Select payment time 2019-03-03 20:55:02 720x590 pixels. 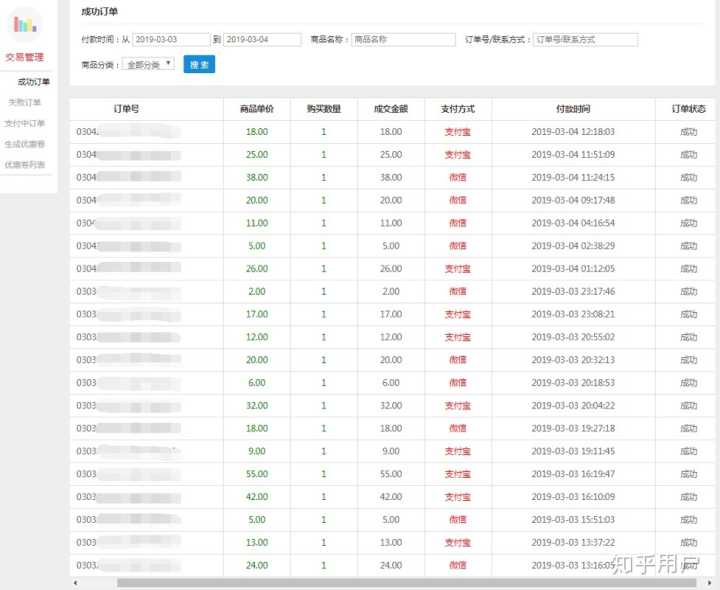pos(573,337)
